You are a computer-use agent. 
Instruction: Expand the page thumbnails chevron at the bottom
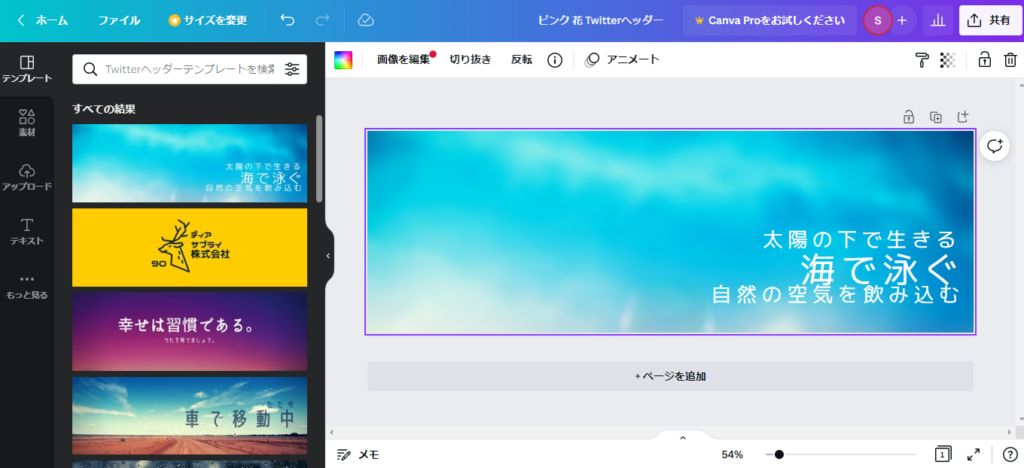(682, 437)
